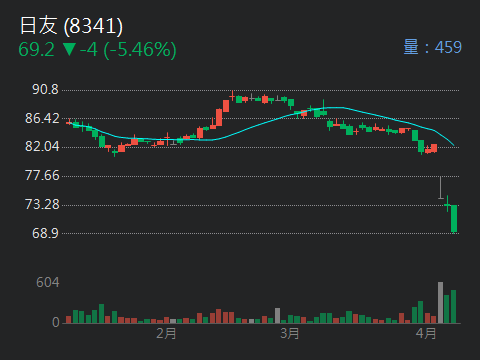Viewport: 480px width, 360px height.
Task: Click the green down-triangle change indicator
Action: pos(69,49)
